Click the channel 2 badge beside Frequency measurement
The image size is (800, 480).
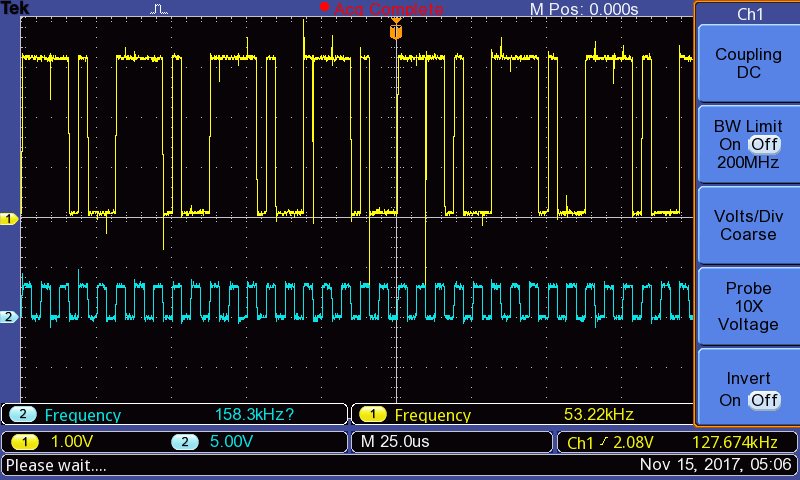pyautogui.click(x=22, y=414)
